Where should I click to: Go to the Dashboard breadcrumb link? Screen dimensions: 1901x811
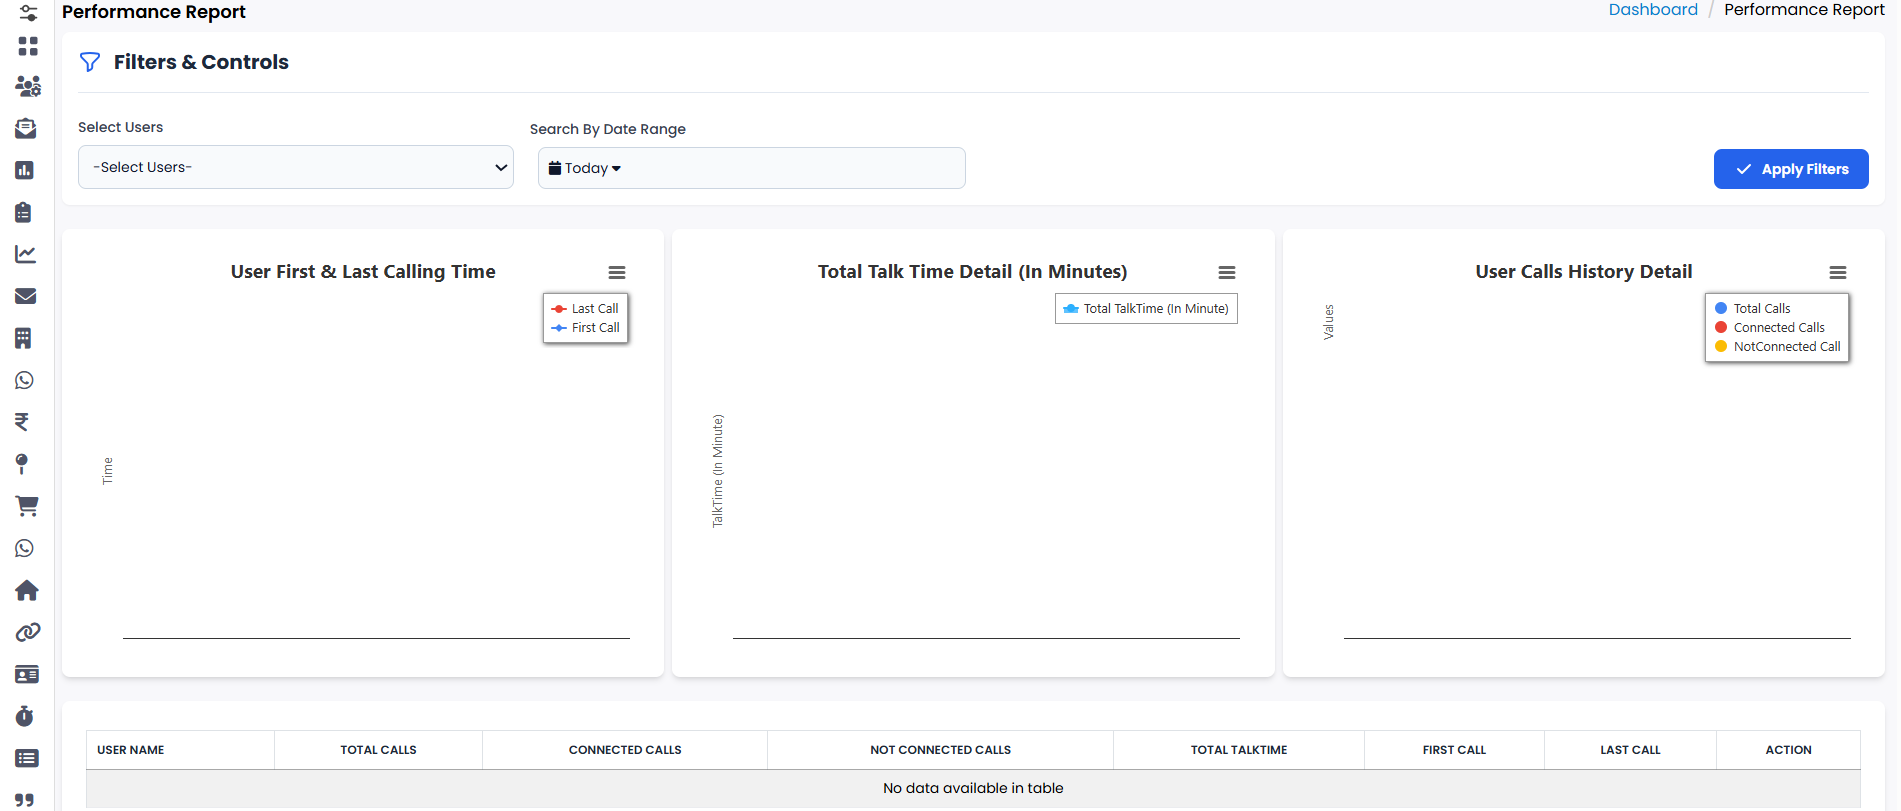point(1653,10)
